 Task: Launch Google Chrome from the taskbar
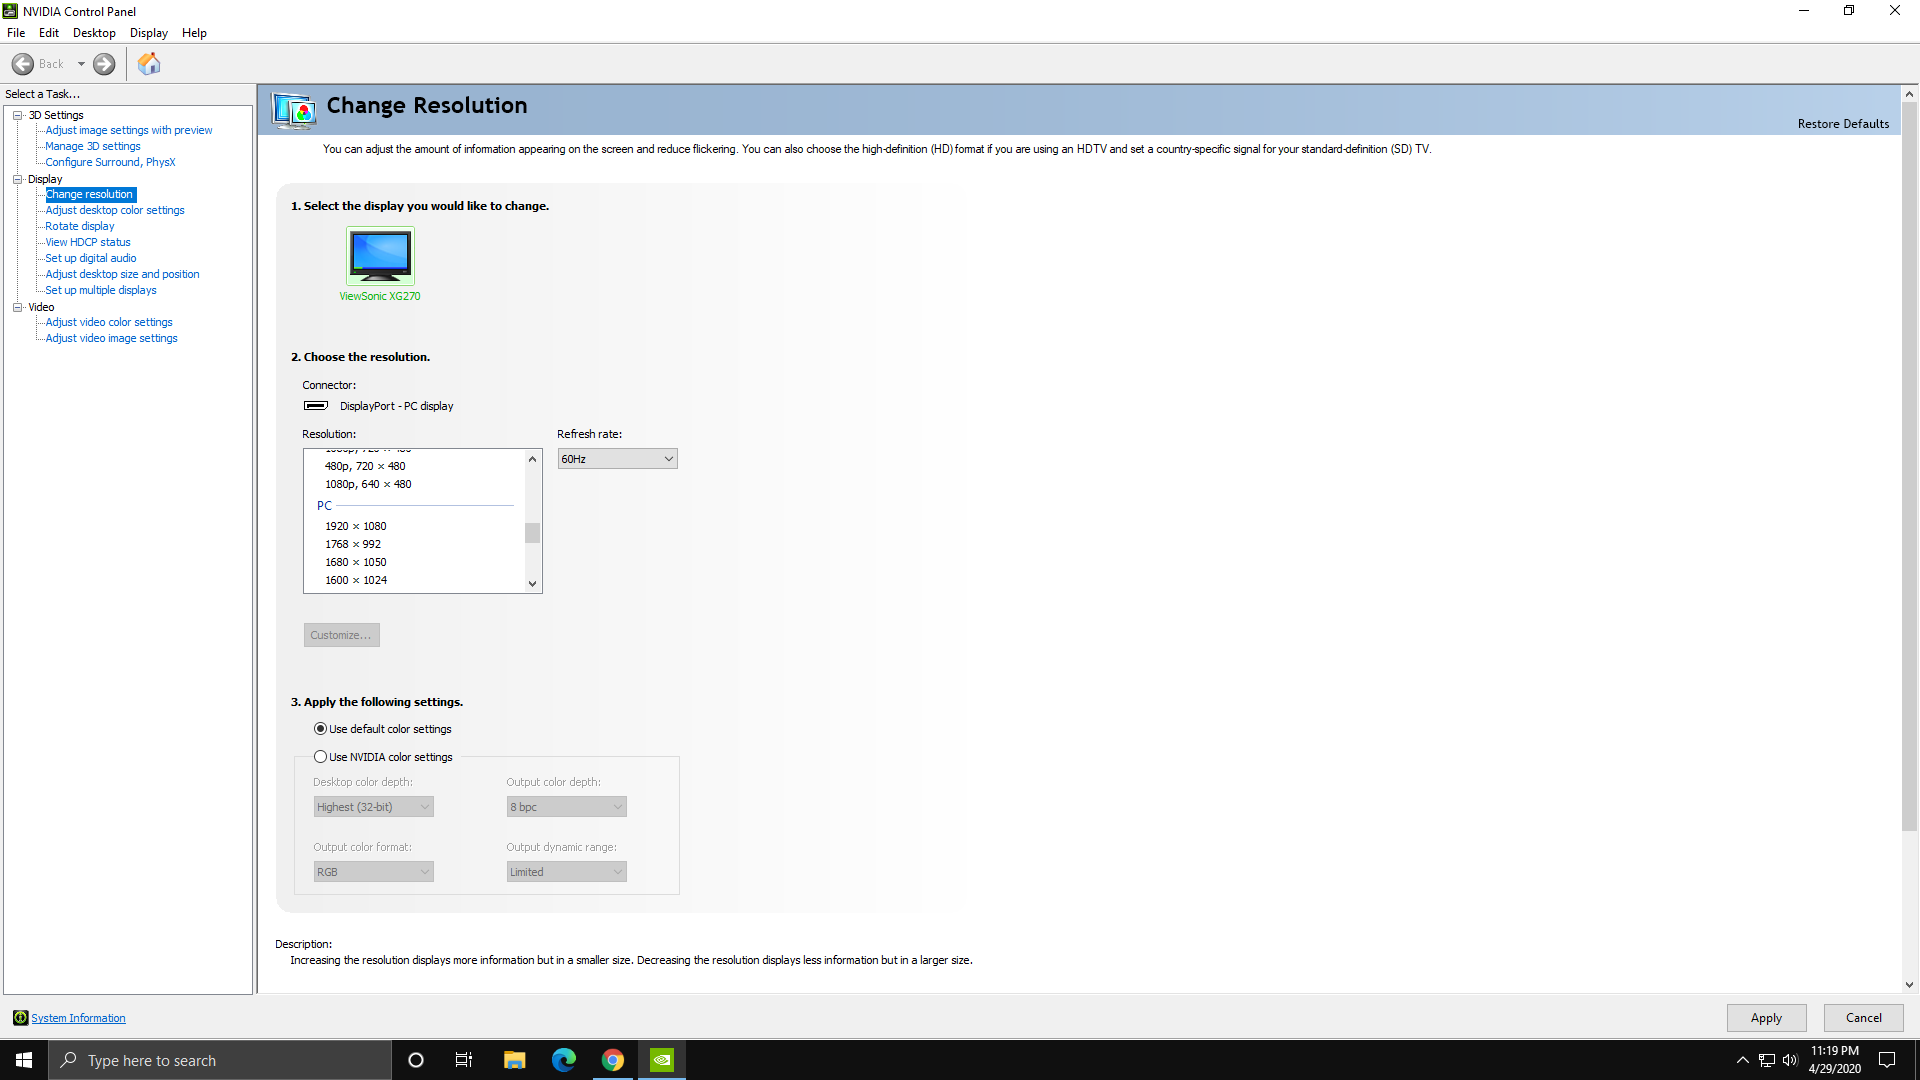[x=612, y=1059]
